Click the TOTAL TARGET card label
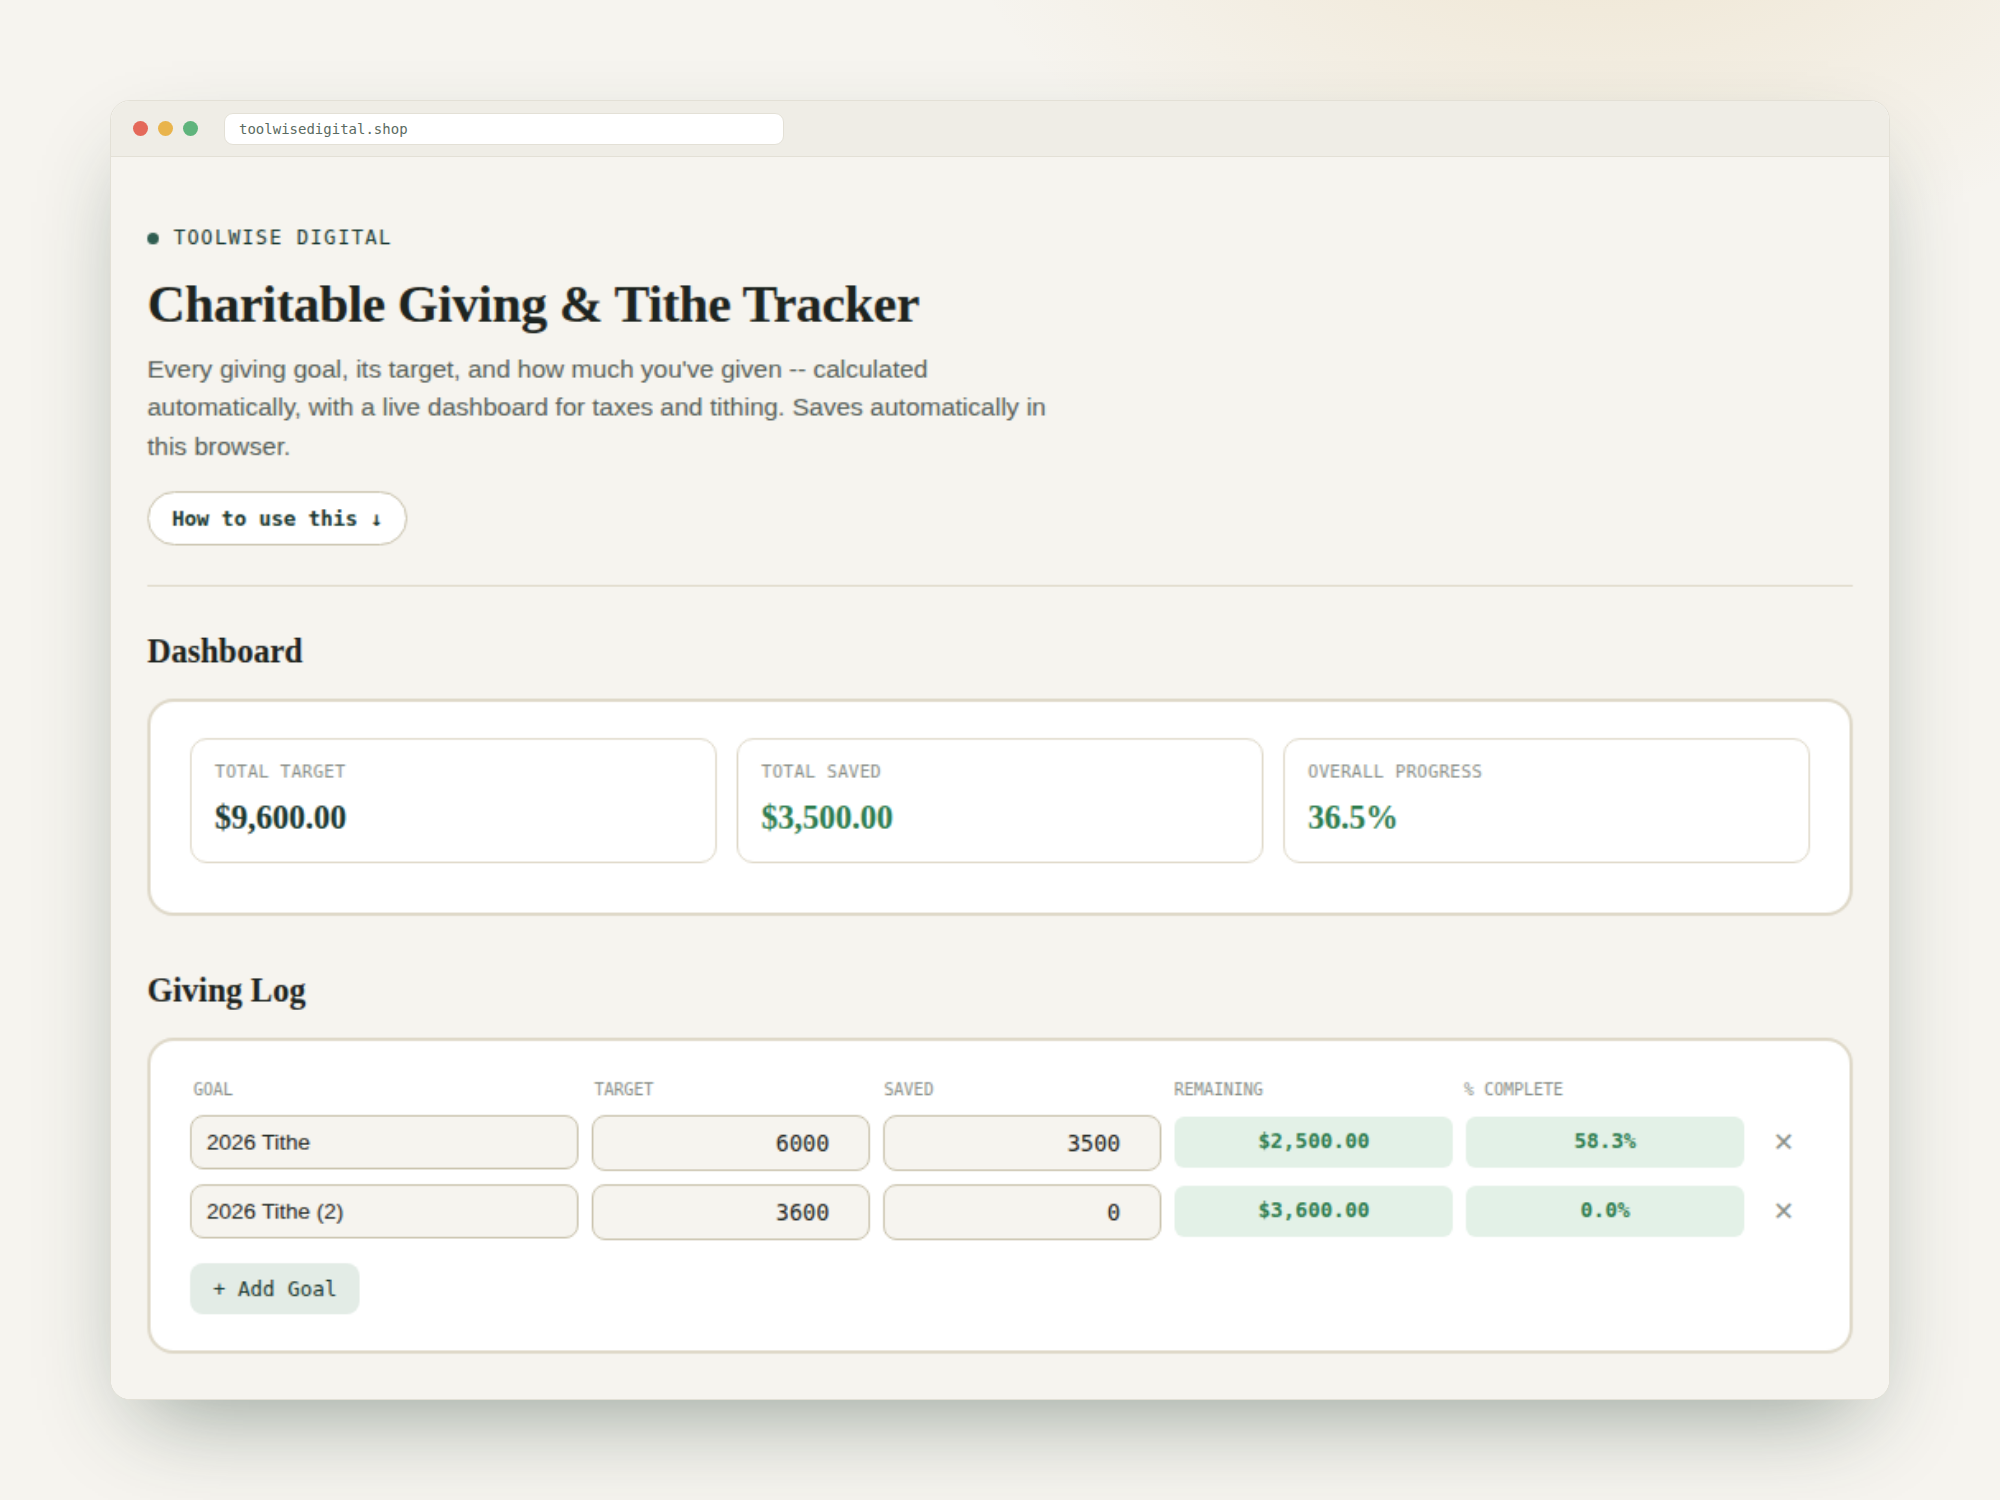The height and width of the screenshot is (1500, 2000). coord(280,772)
